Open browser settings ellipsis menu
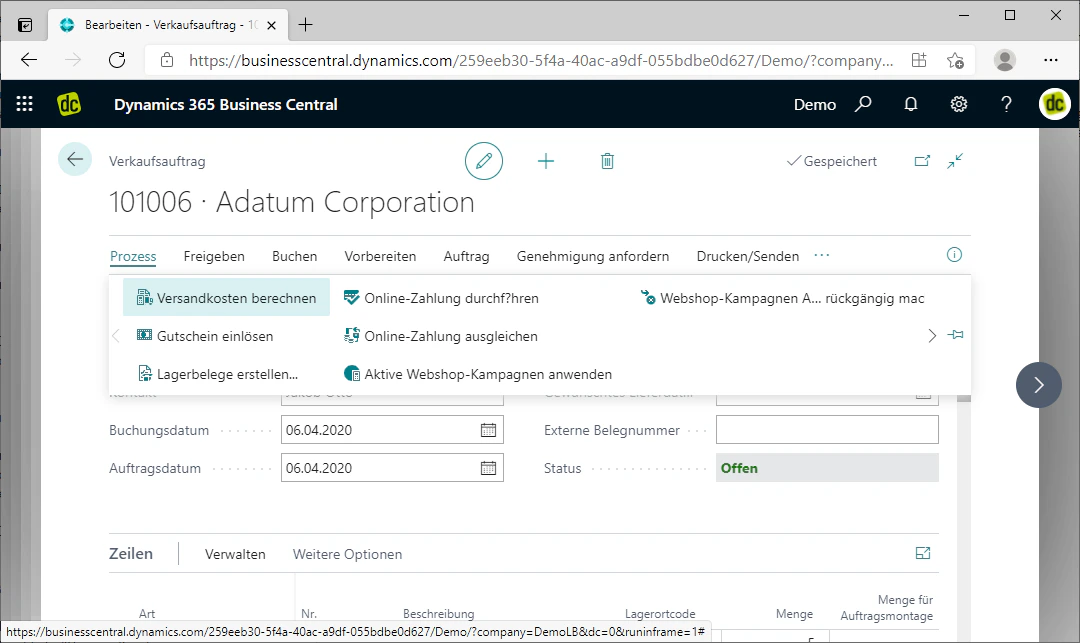Image resolution: width=1080 pixels, height=643 pixels. (1050, 60)
